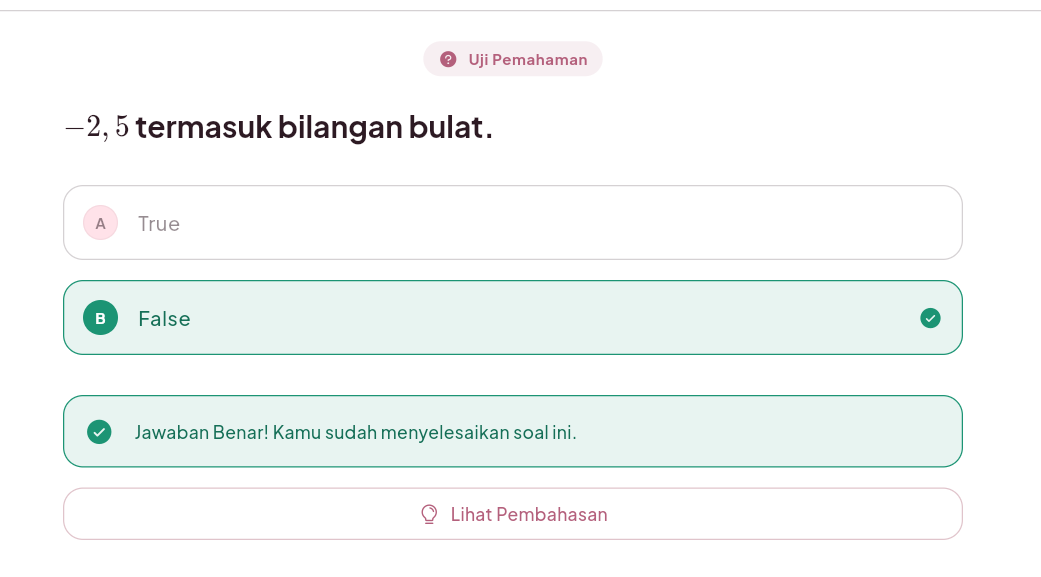
Task: Click the False option answer card
Action: [x=513, y=318]
